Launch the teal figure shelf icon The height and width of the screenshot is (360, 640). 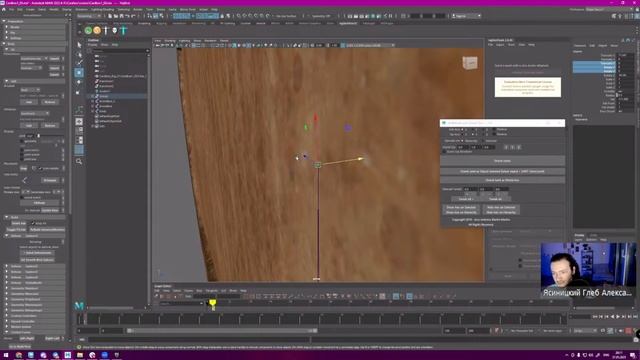click(123, 30)
